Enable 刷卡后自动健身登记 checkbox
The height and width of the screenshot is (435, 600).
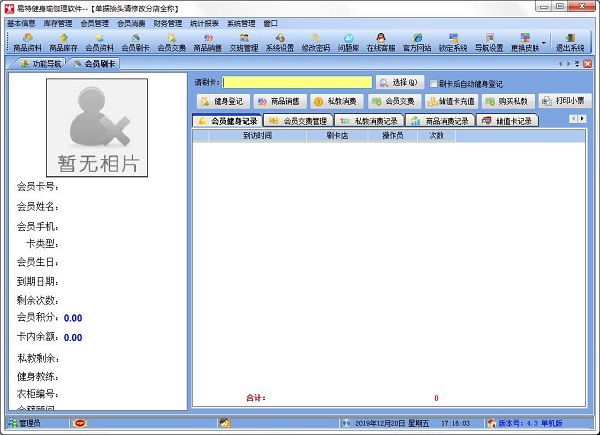point(433,83)
